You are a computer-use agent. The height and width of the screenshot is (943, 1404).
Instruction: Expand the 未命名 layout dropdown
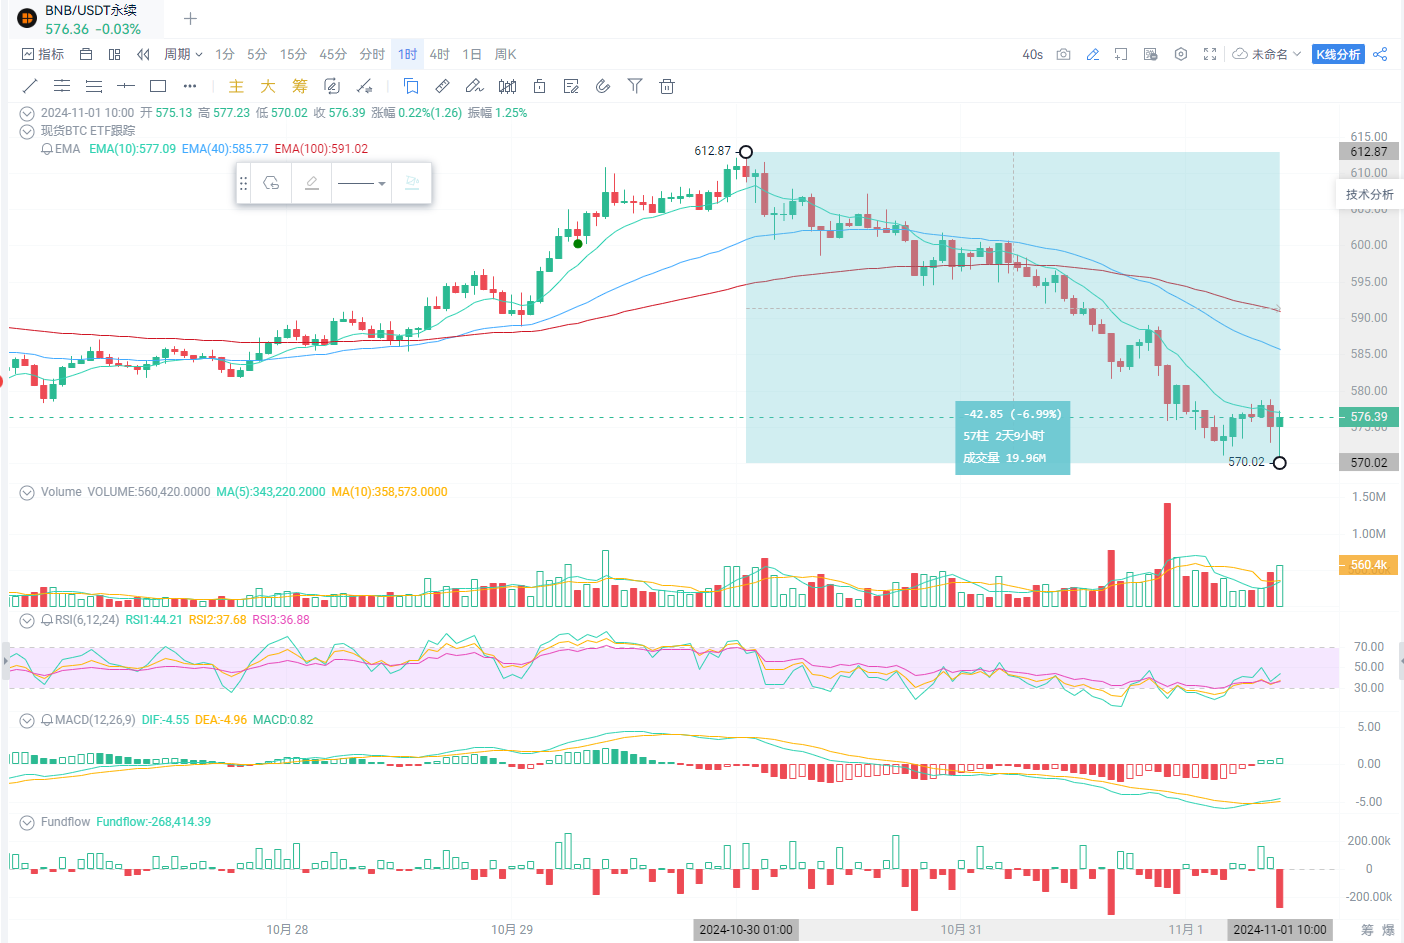click(1267, 54)
